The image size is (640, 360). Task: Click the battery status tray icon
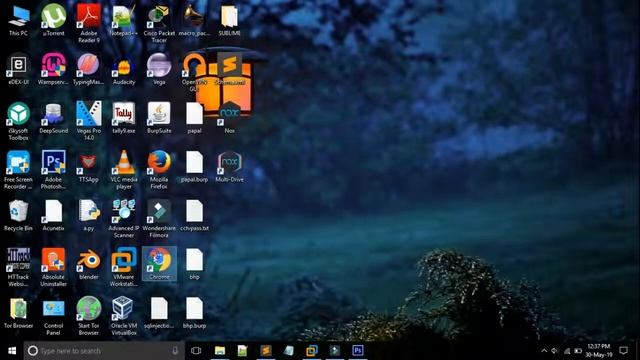pos(578,351)
